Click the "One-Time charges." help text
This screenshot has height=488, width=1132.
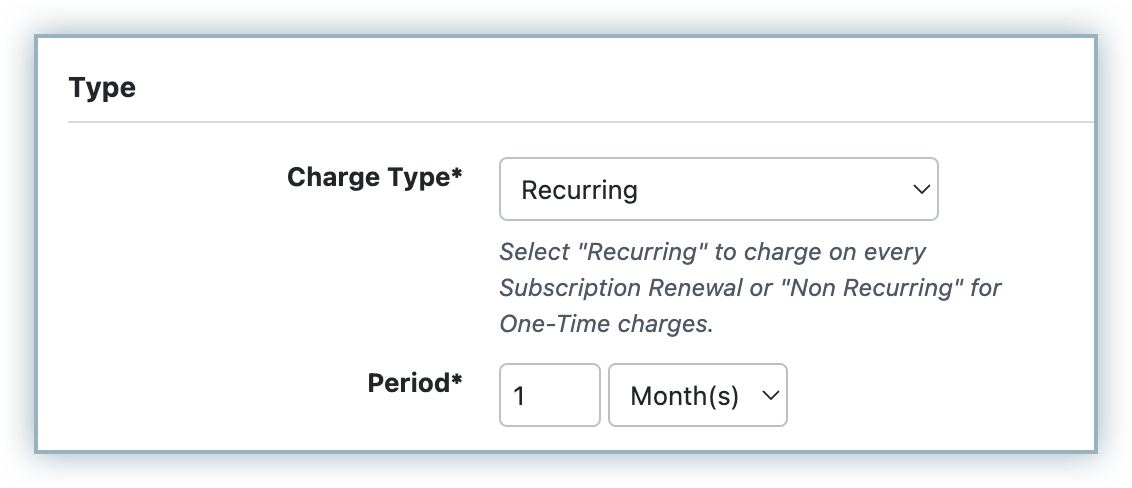pos(606,324)
